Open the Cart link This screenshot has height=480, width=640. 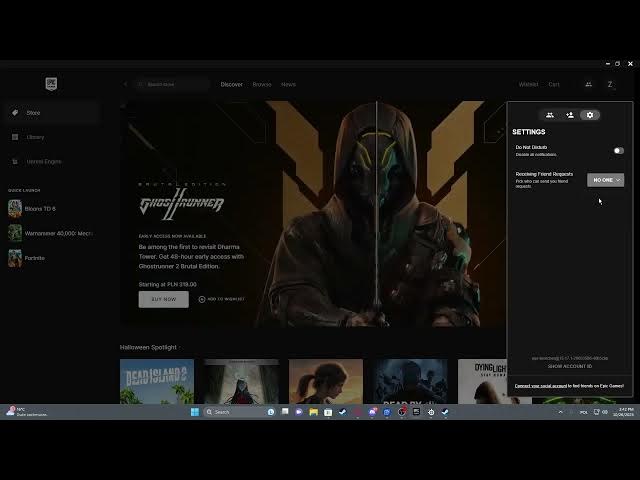[554, 84]
